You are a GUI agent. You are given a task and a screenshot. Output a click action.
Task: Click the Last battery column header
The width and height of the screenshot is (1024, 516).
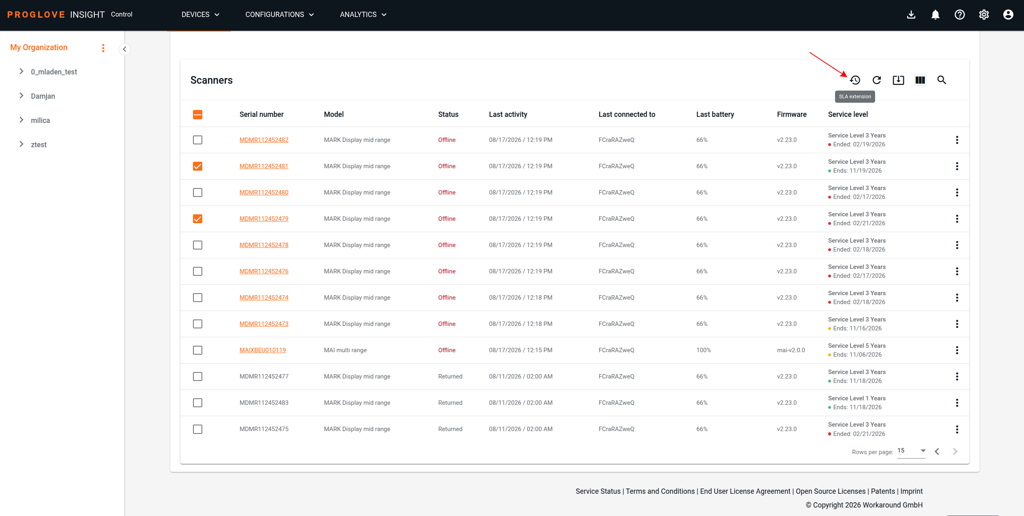pos(715,114)
